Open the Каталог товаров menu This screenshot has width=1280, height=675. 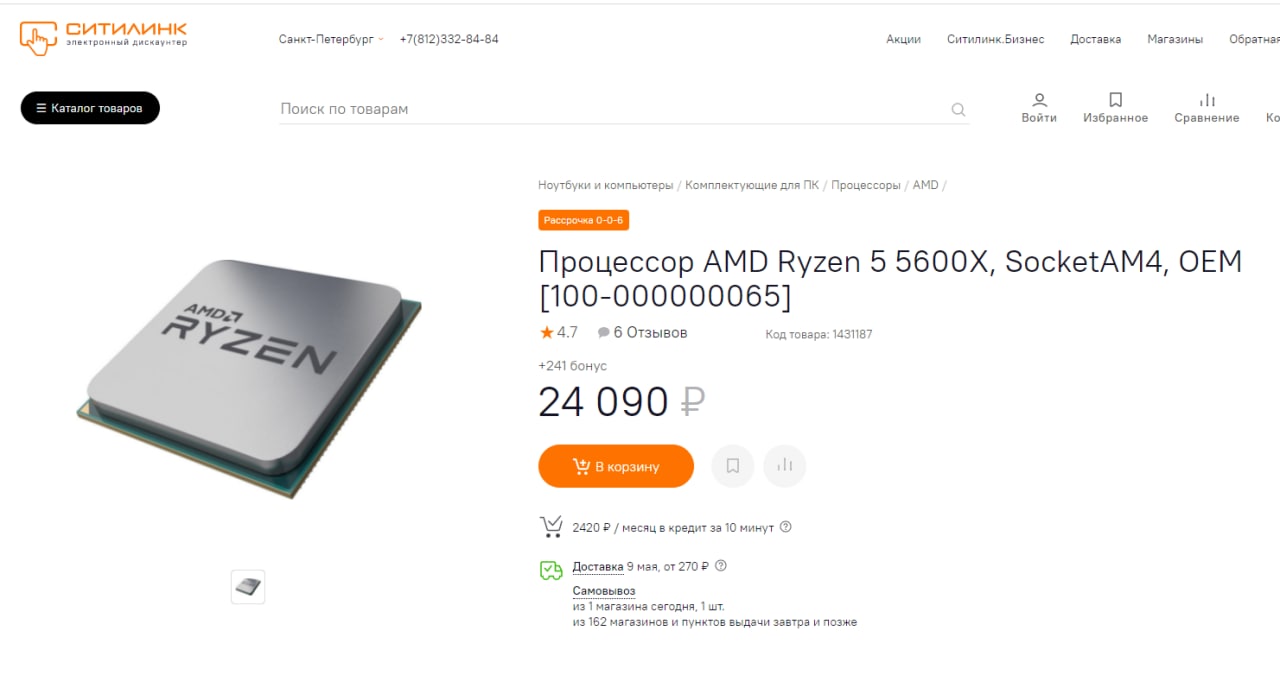pos(90,108)
